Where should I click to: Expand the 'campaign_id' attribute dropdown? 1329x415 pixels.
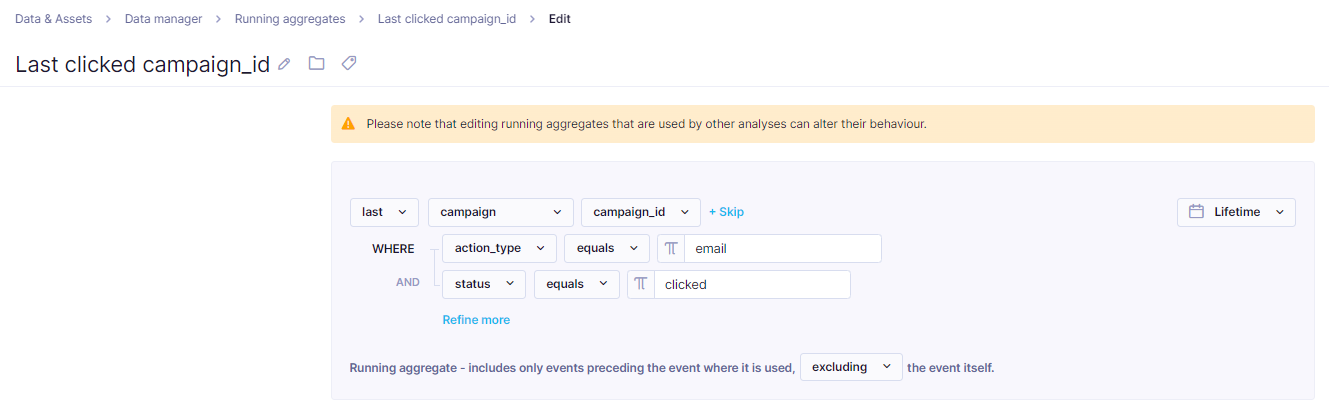640,212
